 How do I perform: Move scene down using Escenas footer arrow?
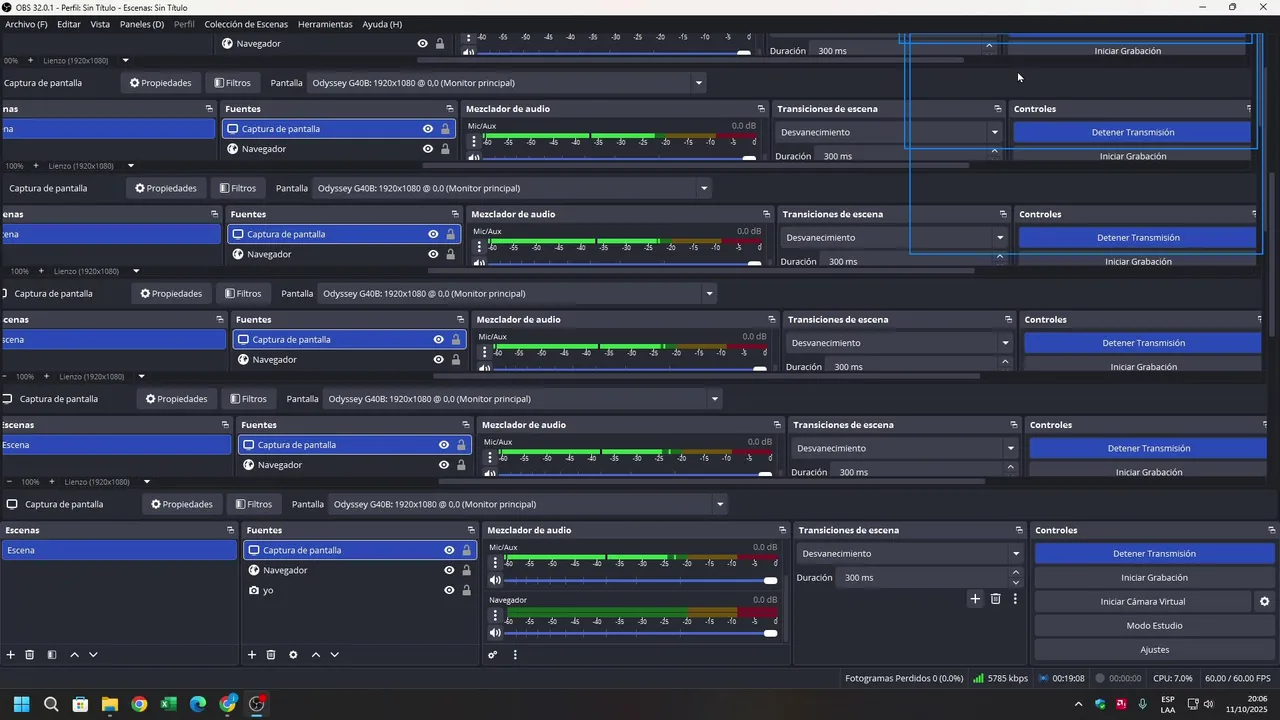pos(93,655)
